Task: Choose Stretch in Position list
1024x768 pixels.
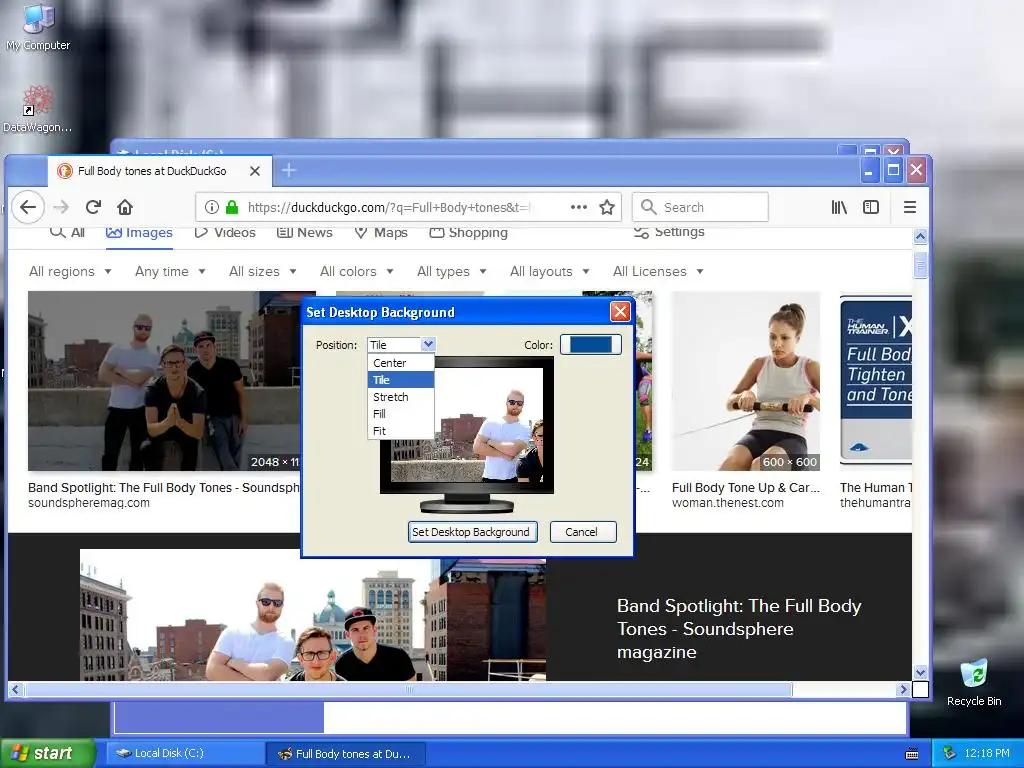Action: click(401, 397)
